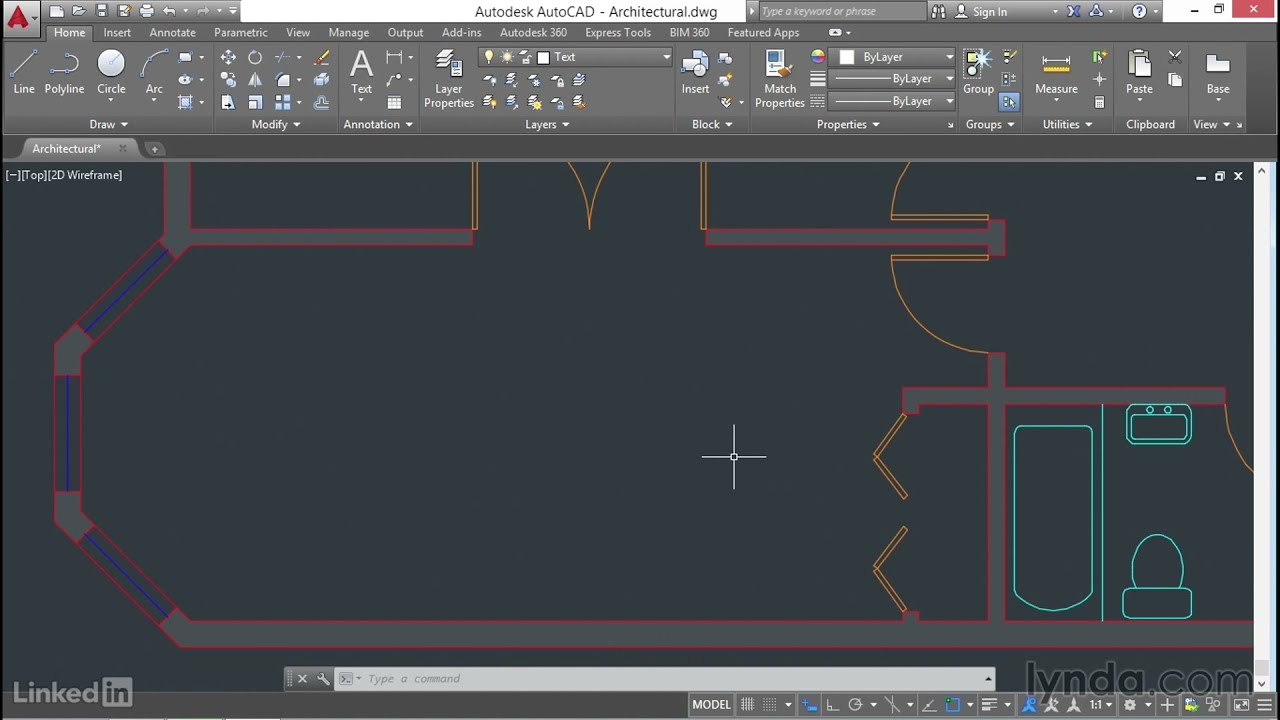Click the new drawing tab plus button

point(154,149)
